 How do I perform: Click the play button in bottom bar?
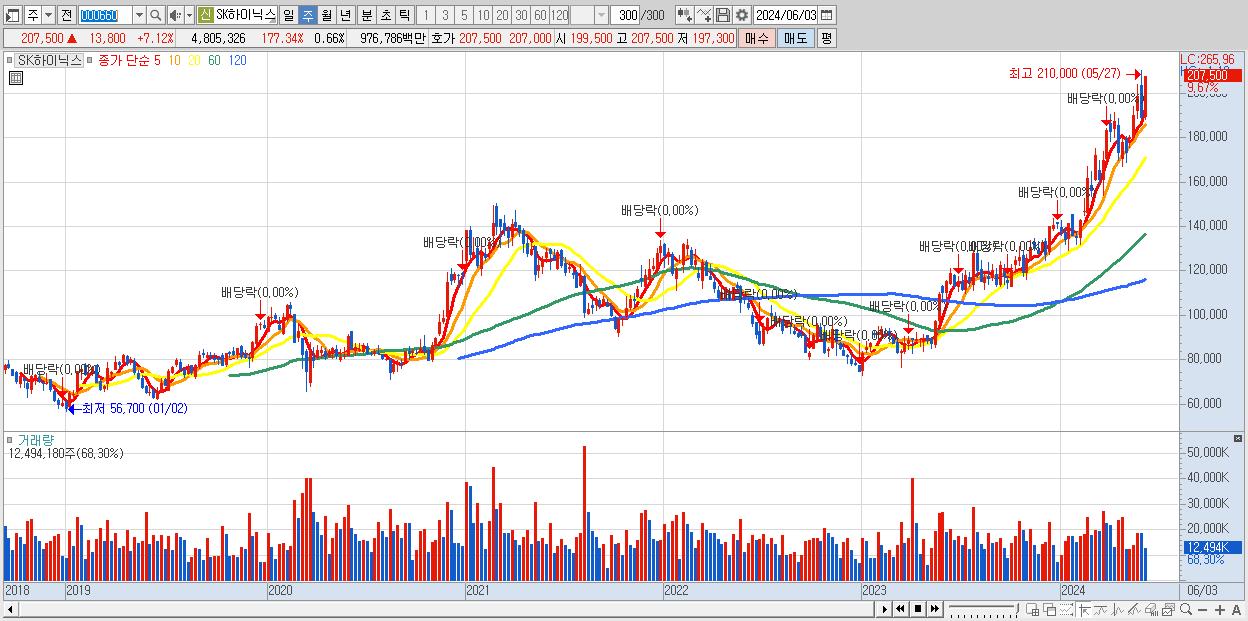pyautogui.click(x=884, y=609)
